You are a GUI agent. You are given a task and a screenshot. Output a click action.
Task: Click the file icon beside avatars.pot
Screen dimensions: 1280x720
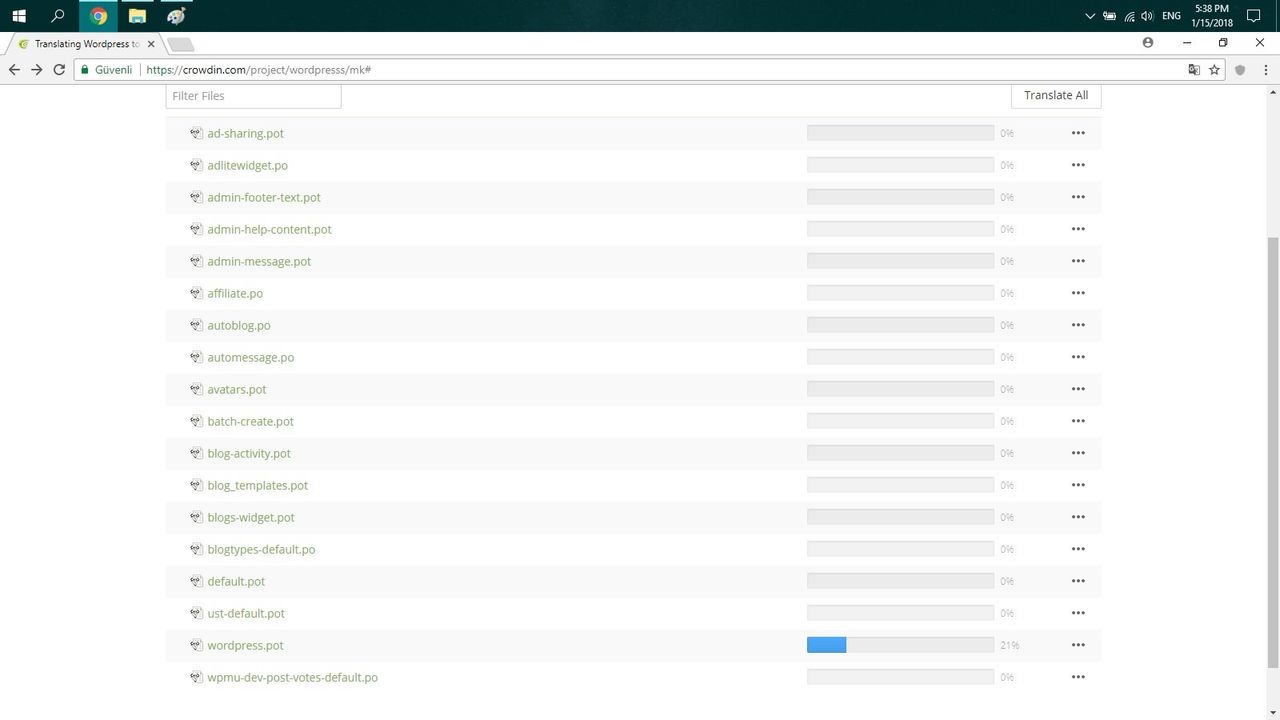point(196,389)
